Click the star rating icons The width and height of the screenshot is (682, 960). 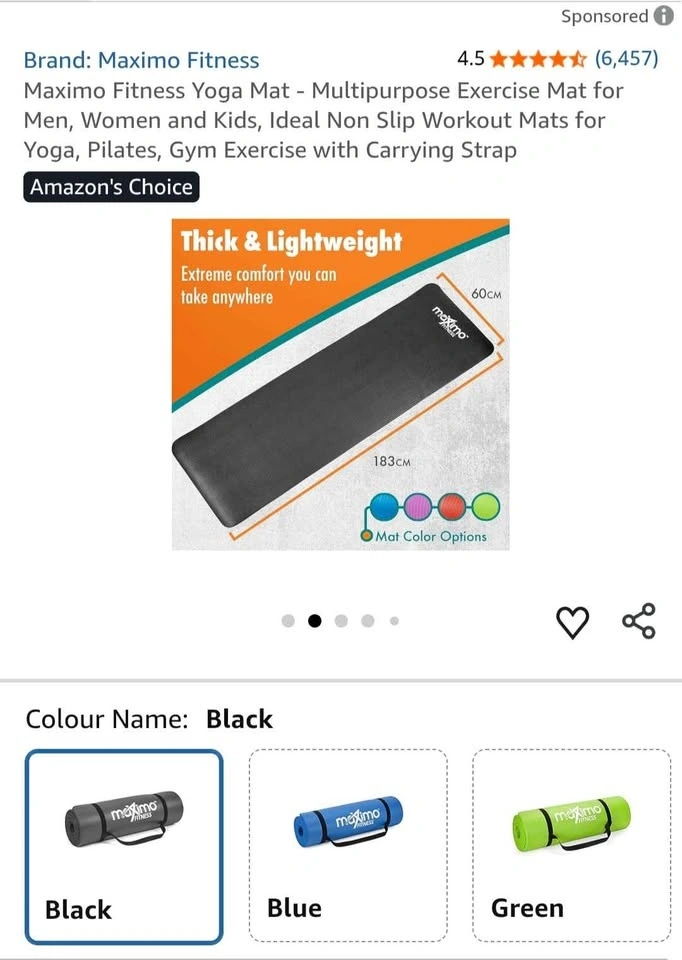pyautogui.click(x=538, y=59)
